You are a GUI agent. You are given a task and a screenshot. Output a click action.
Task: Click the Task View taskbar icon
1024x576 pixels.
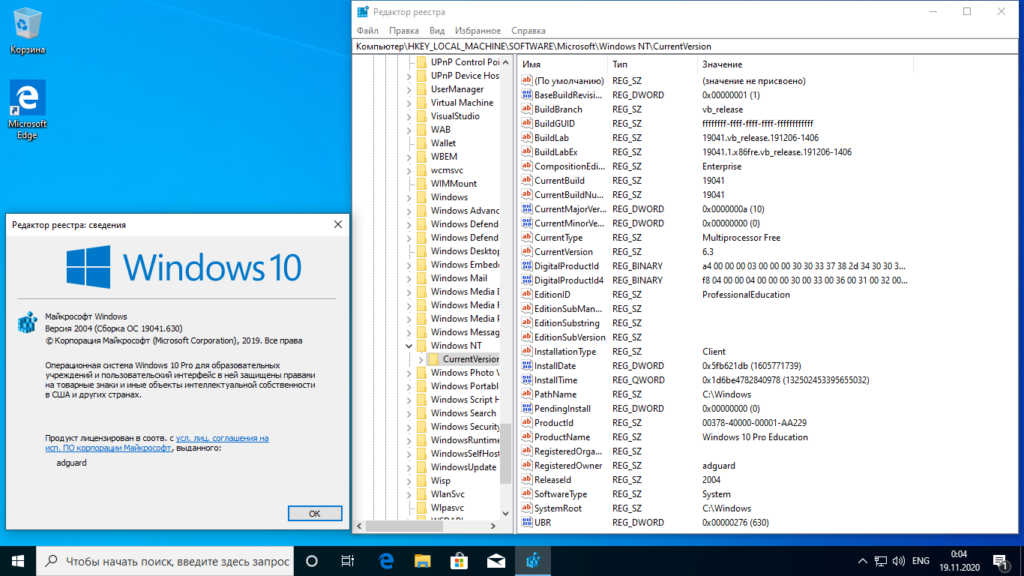point(347,561)
